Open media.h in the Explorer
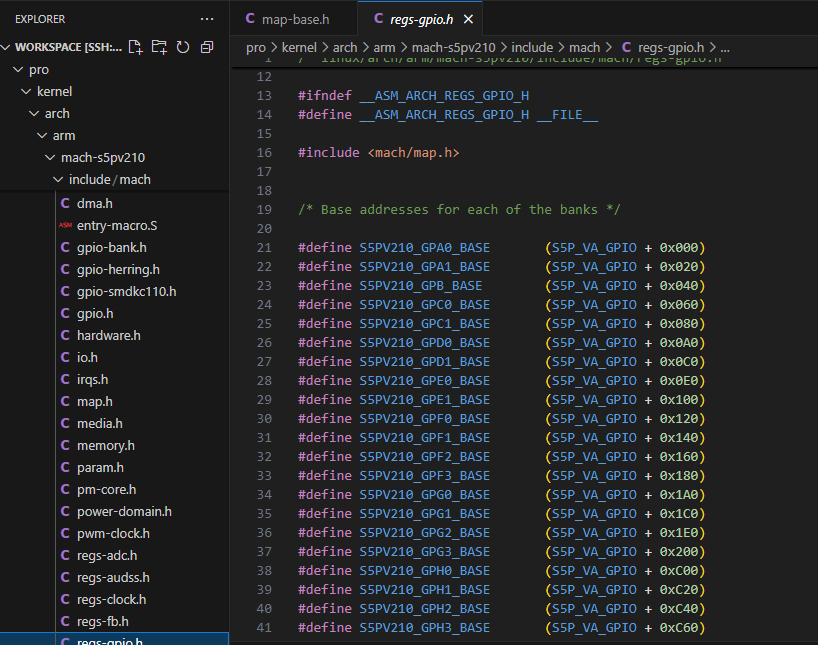The width and height of the screenshot is (818, 645). pos(100,423)
